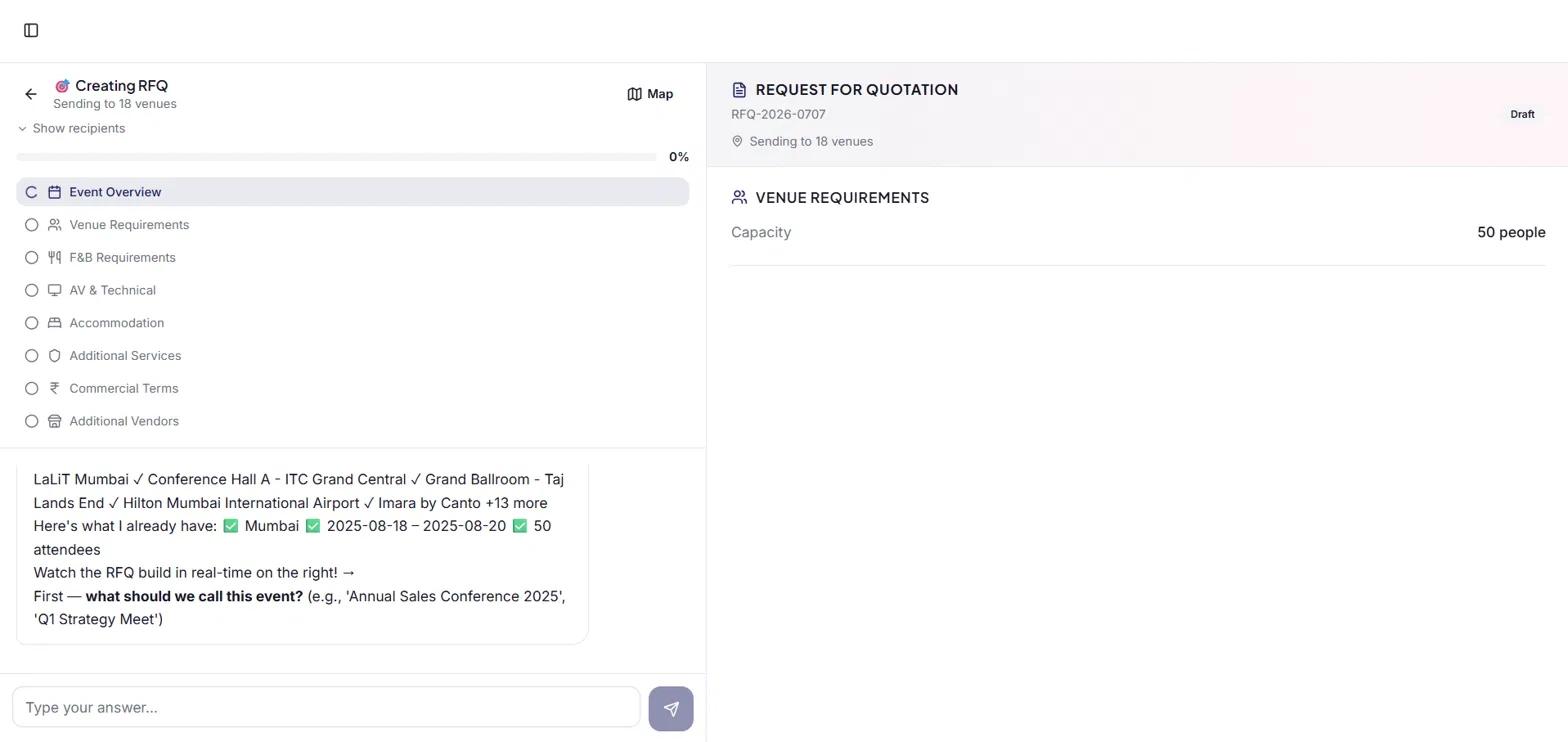The image size is (1568, 742).
Task: Click the Capacity label
Action: pos(761,232)
